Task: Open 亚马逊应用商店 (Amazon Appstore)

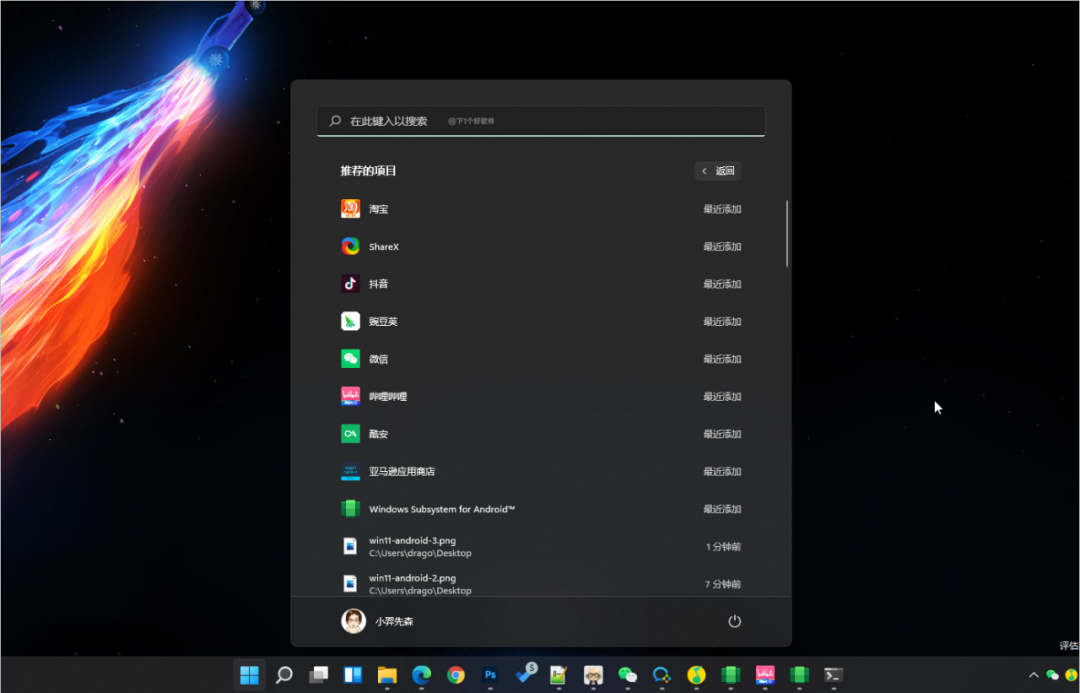Action: pyautogui.click(x=401, y=472)
